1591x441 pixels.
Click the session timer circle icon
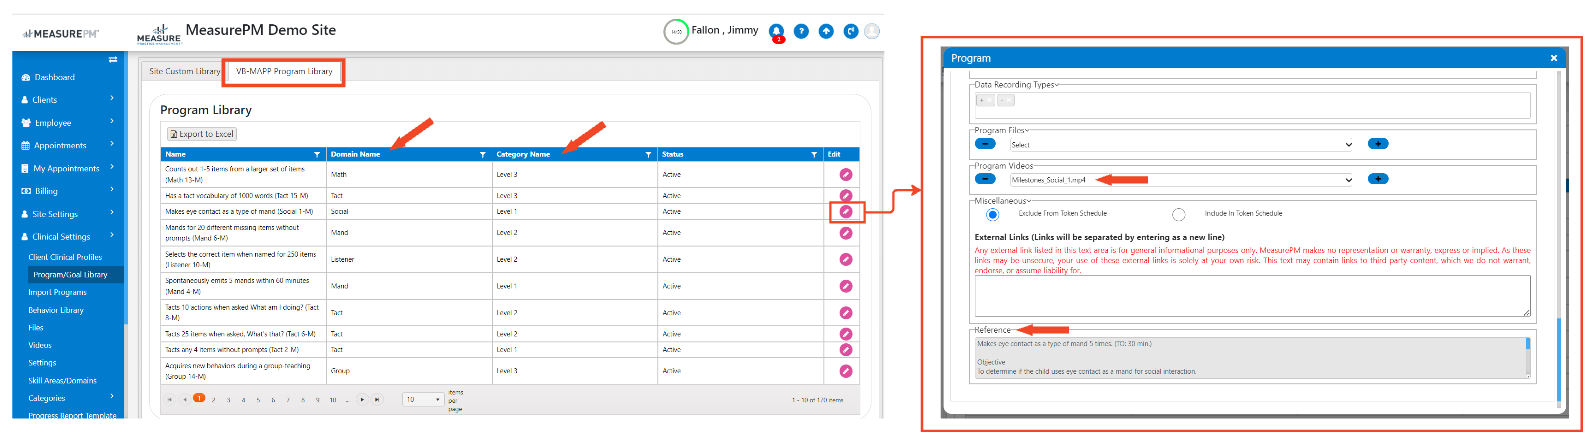[676, 32]
